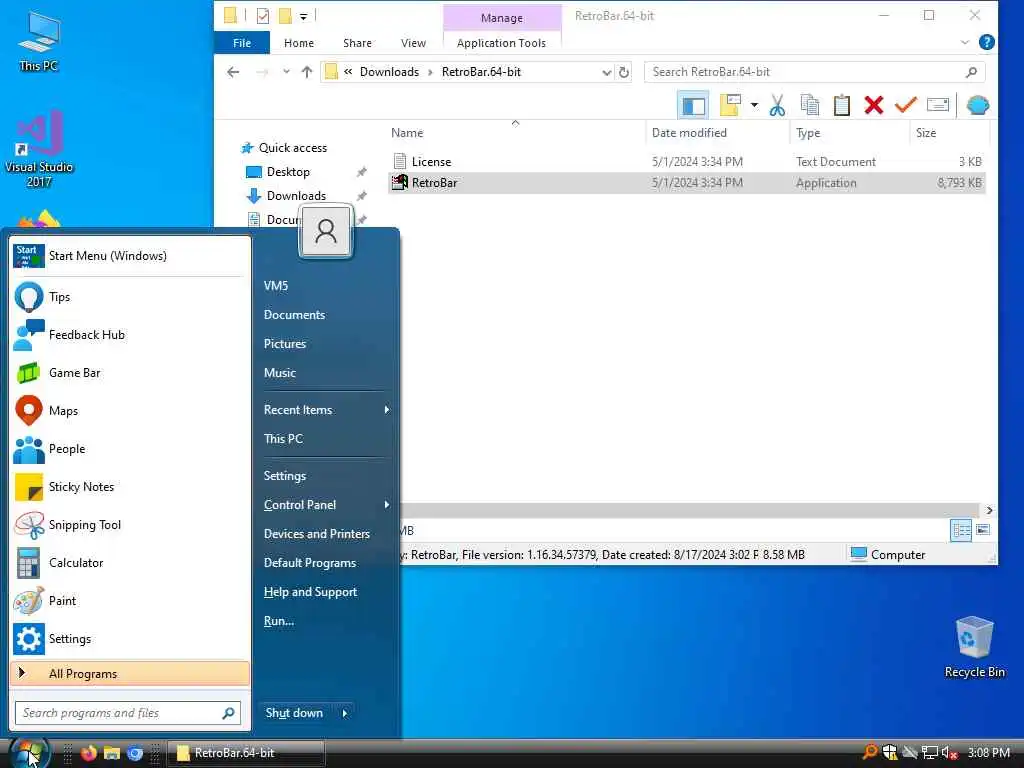Open the Shut down options arrow

344,712
